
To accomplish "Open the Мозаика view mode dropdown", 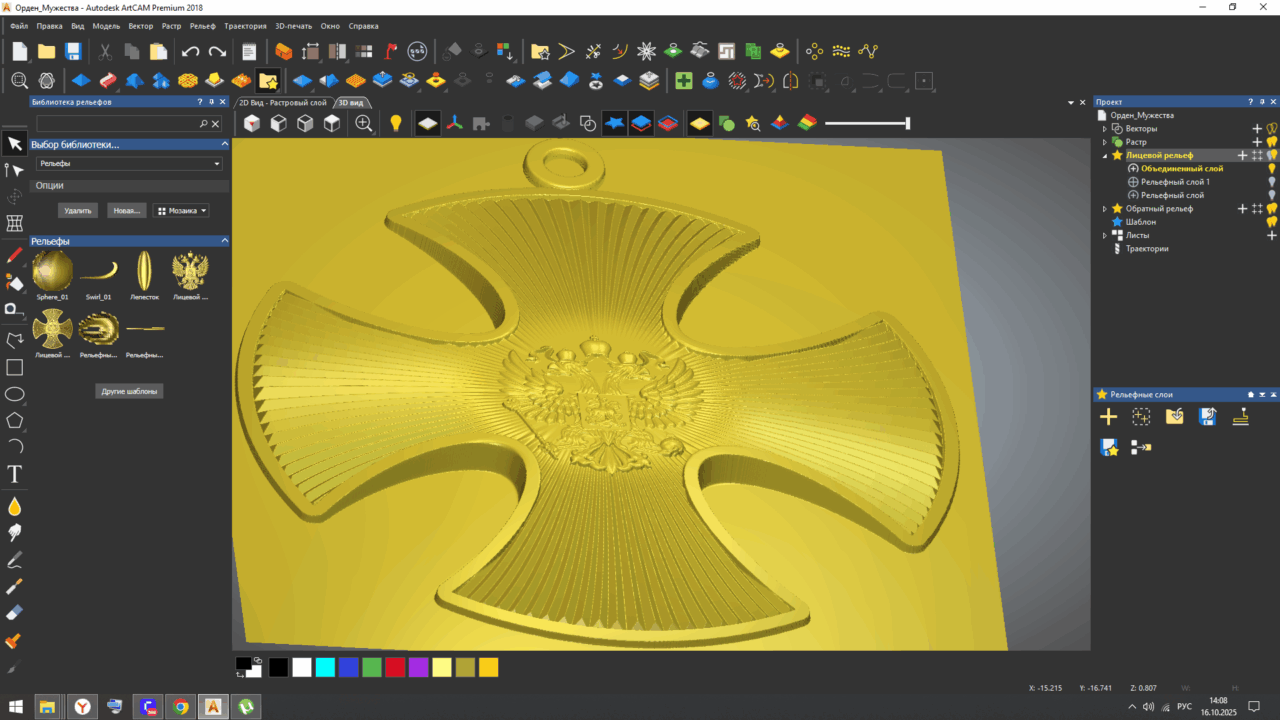I will coord(181,211).
